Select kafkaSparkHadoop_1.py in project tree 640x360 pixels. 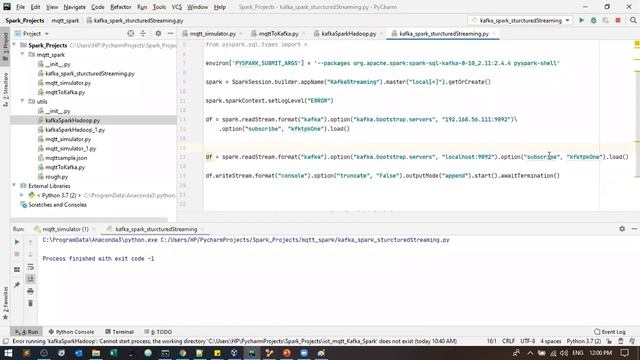(75, 130)
